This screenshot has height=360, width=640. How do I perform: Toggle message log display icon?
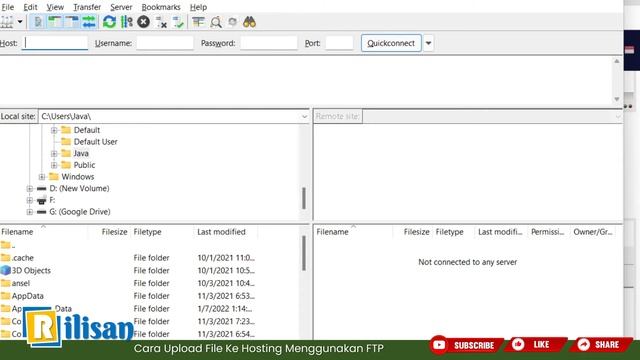tap(38, 22)
